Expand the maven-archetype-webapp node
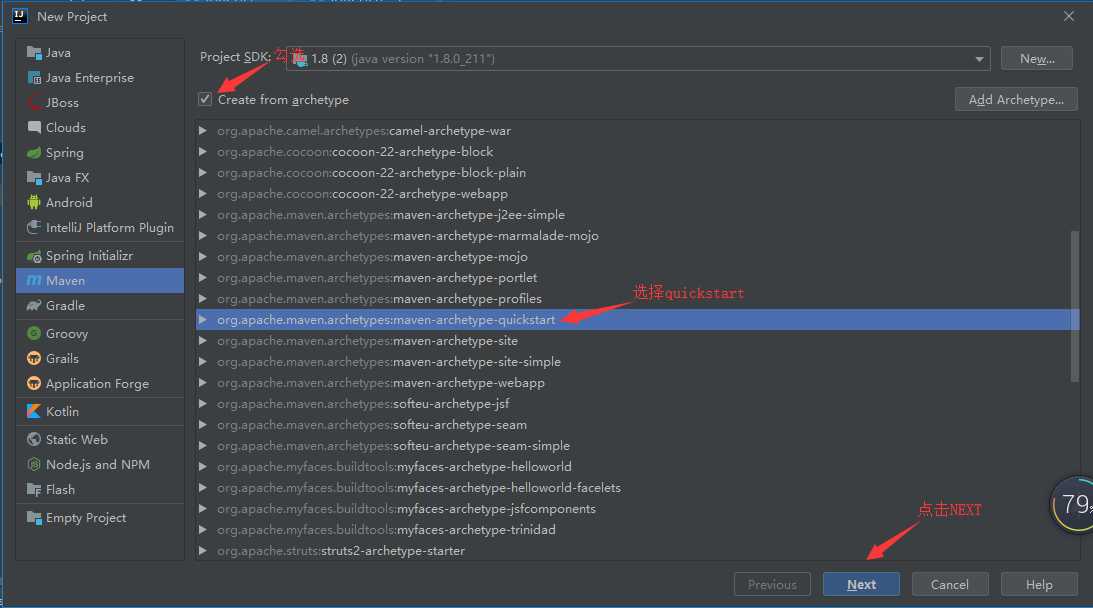 pyautogui.click(x=202, y=383)
